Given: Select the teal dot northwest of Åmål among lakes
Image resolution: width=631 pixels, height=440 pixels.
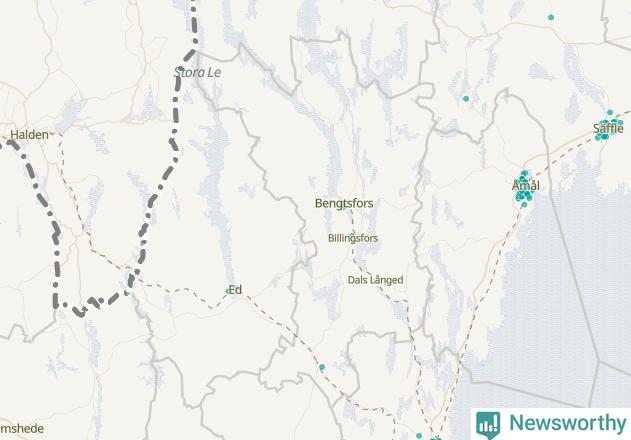Looking at the screenshot, I should 466,99.
